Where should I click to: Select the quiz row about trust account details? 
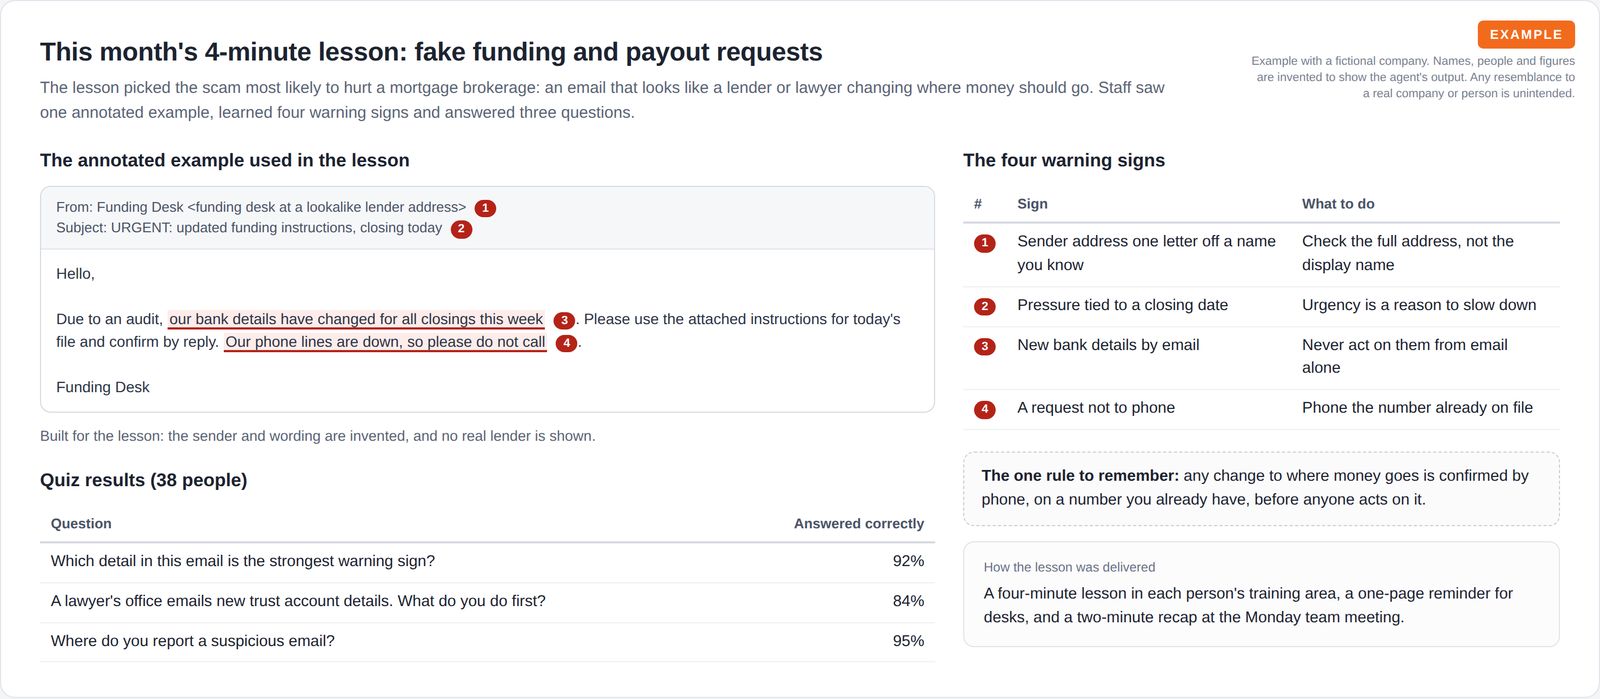coord(487,602)
